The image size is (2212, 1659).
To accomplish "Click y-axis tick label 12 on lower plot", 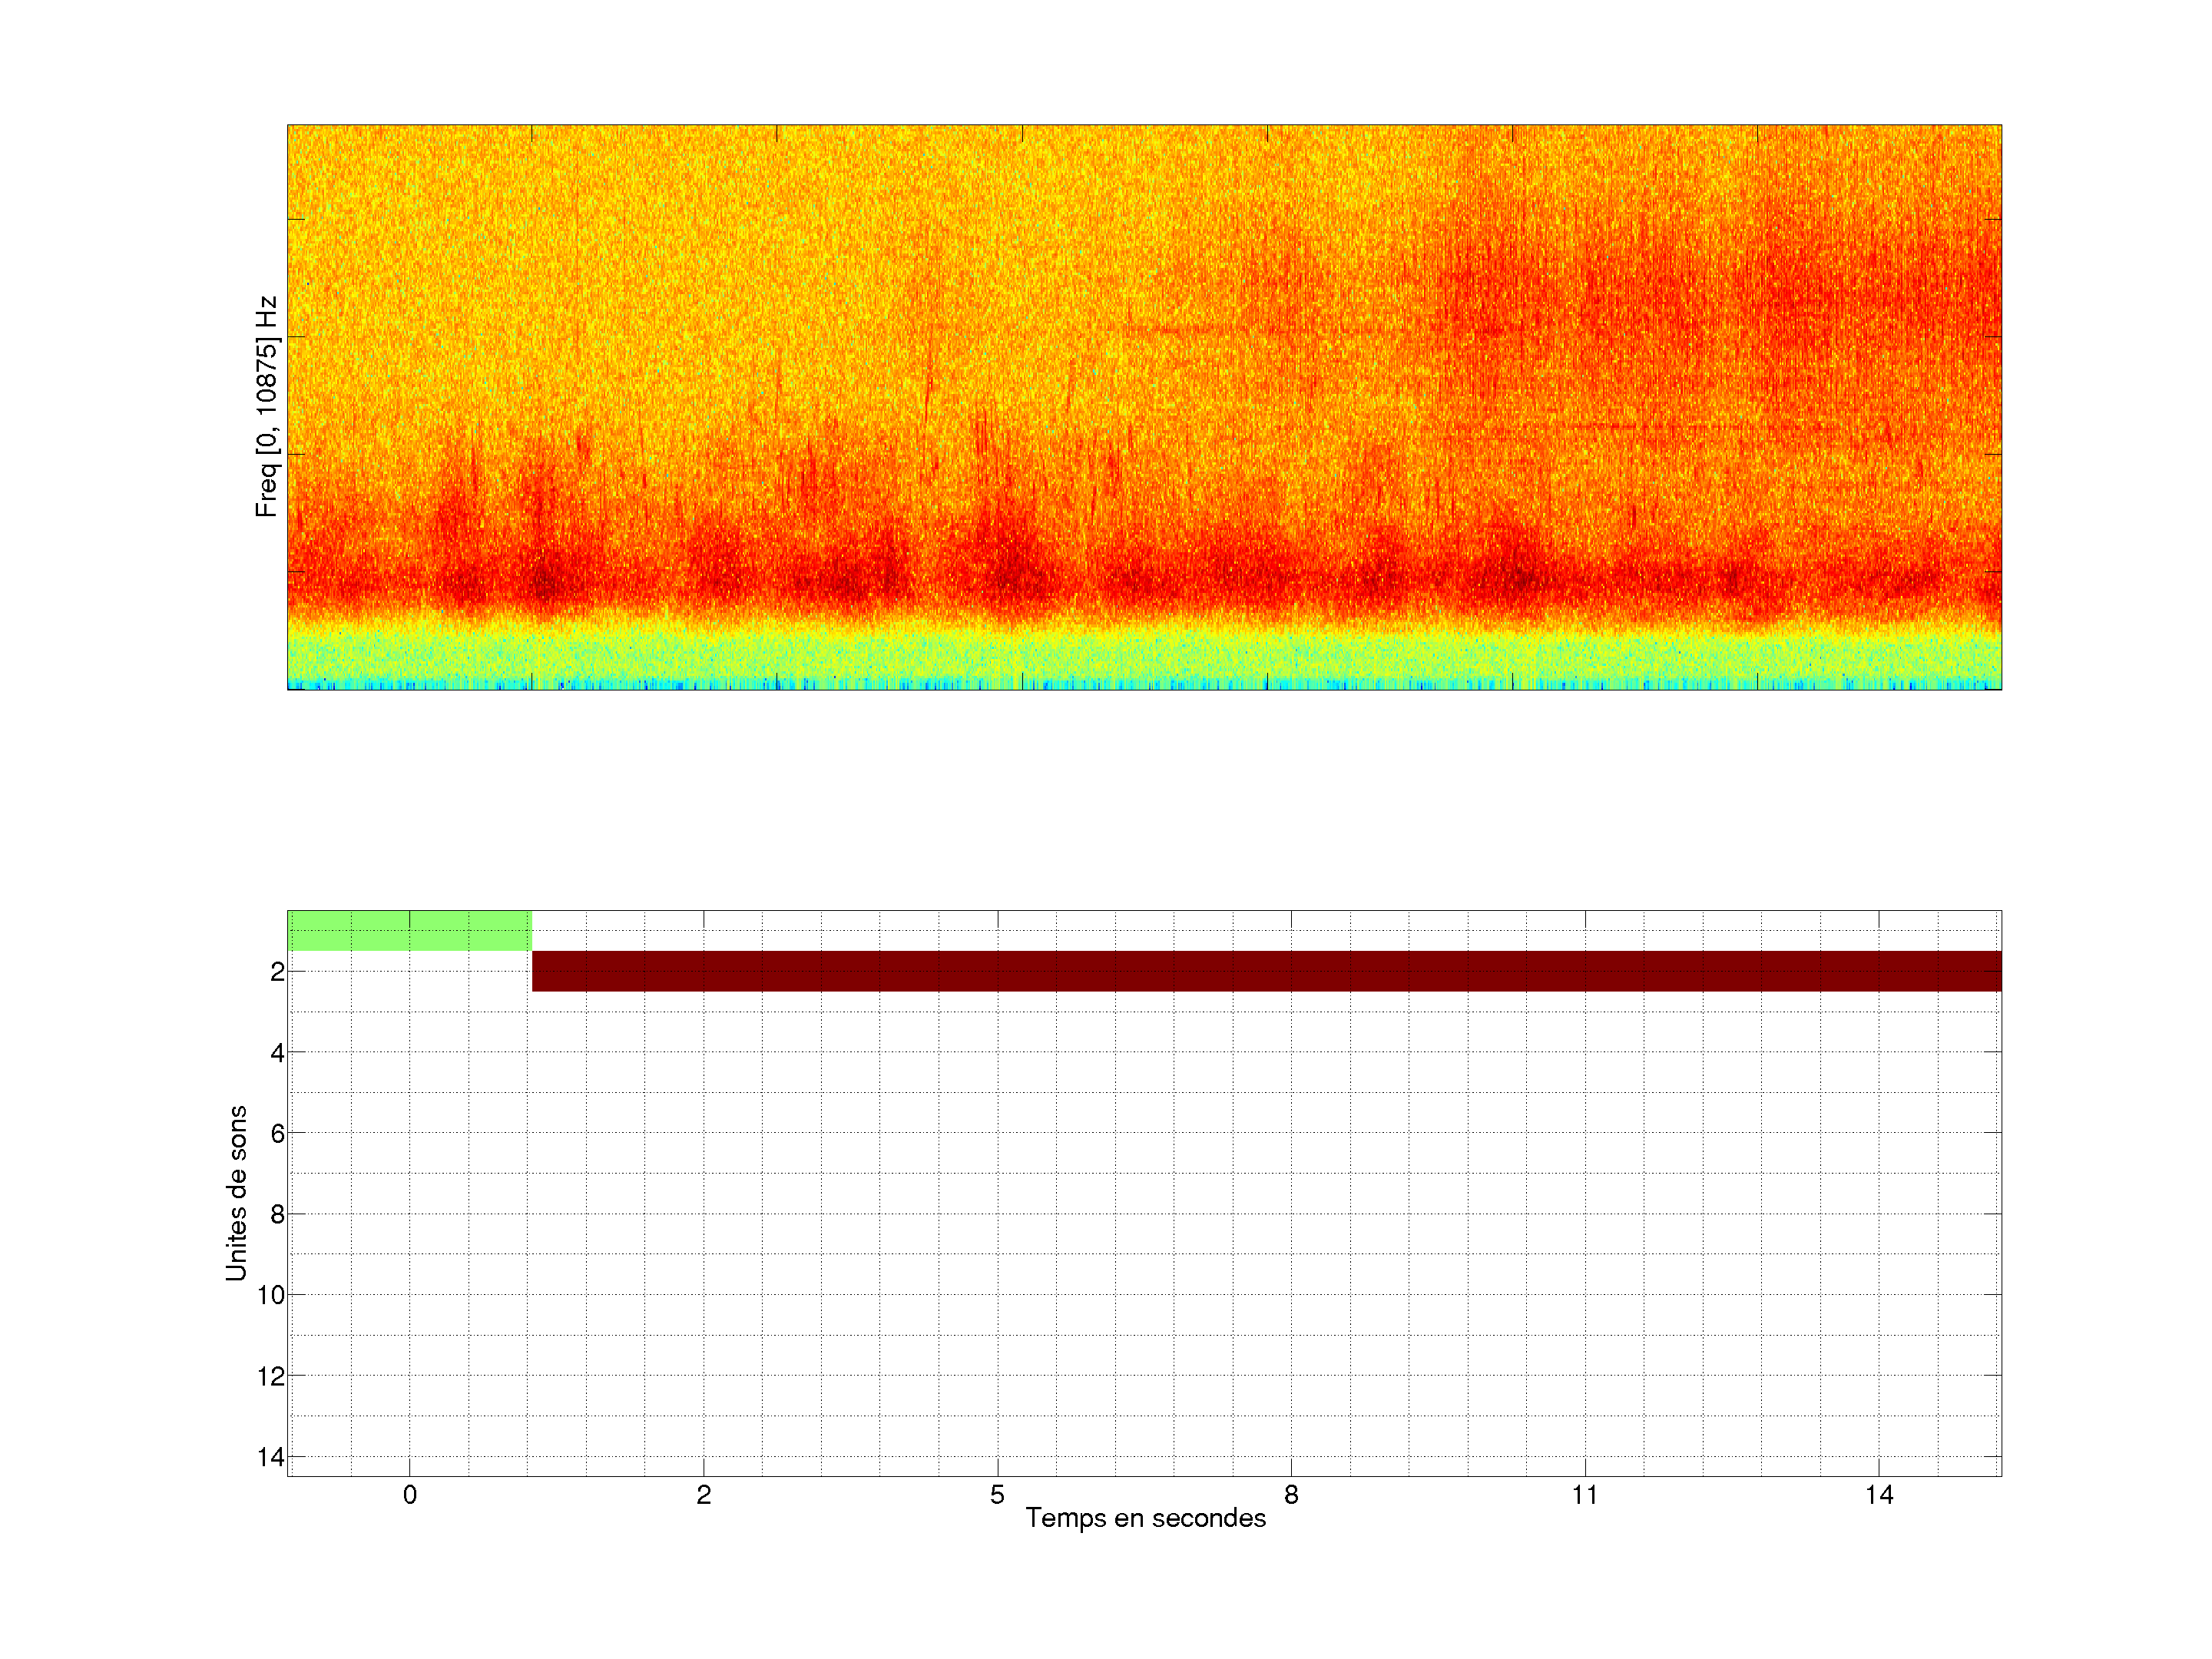I will coord(271,1376).
